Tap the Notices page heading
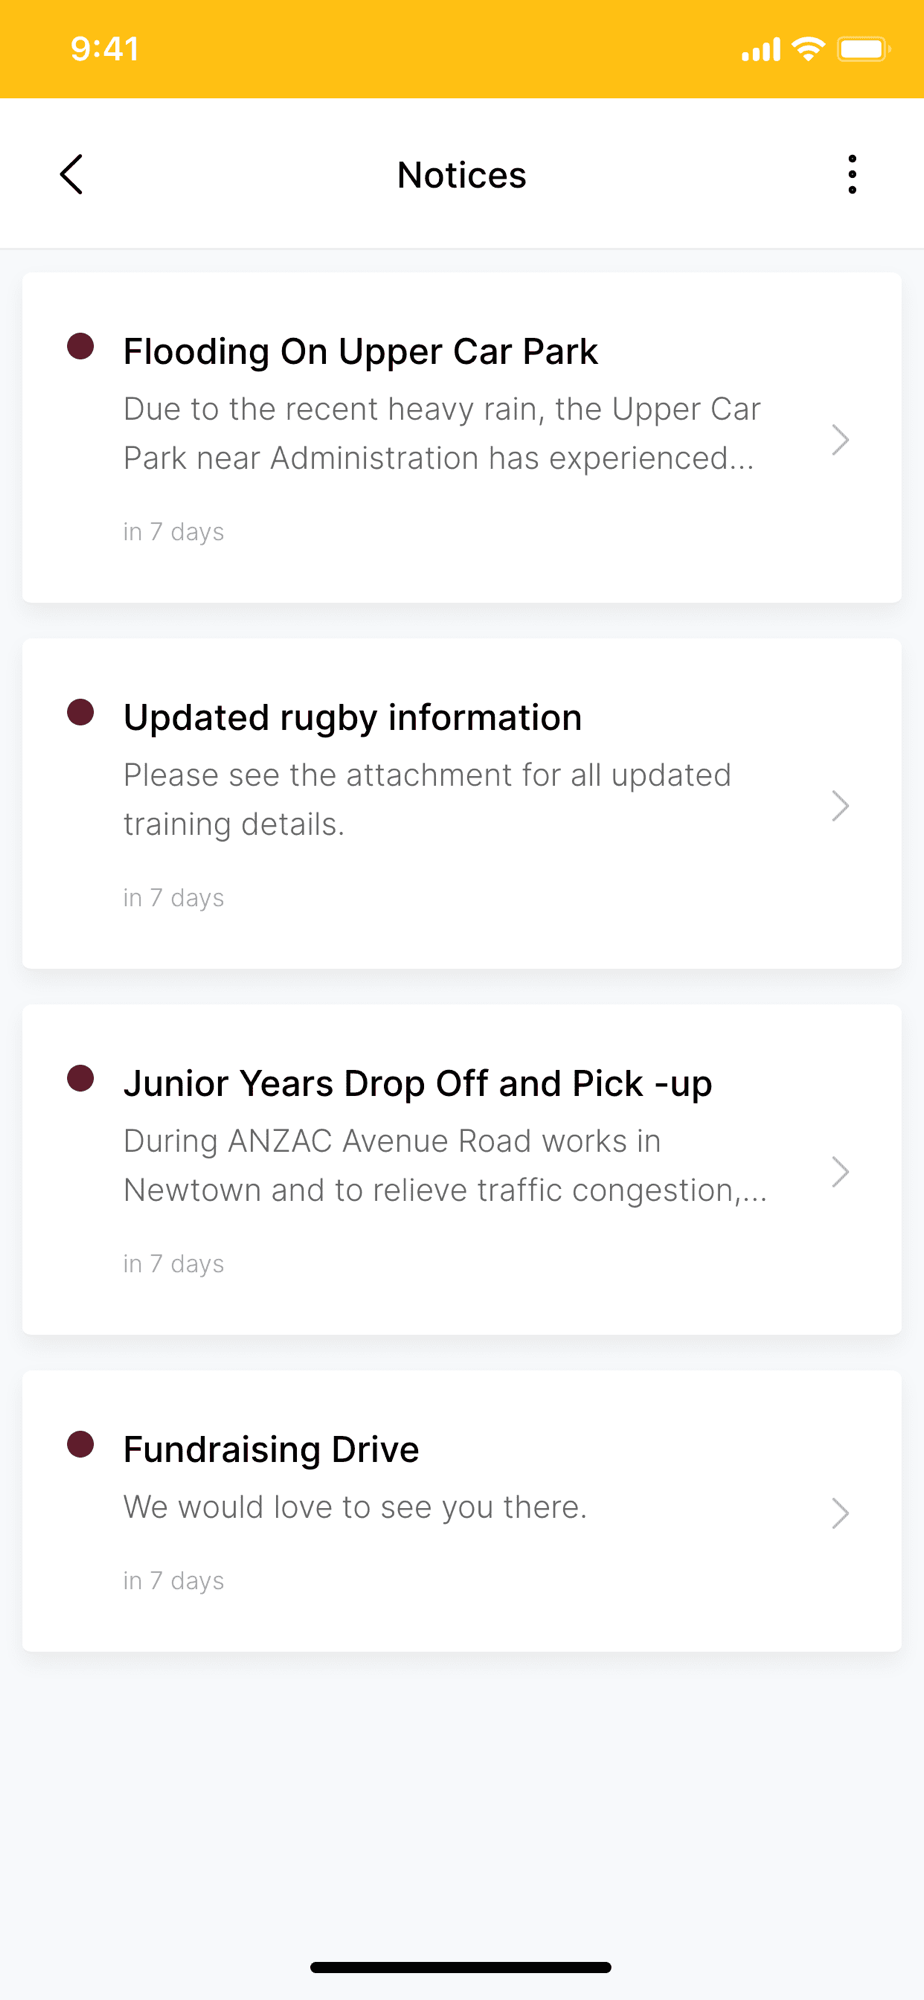The height and width of the screenshot is (2000, 924). point(461,175)
